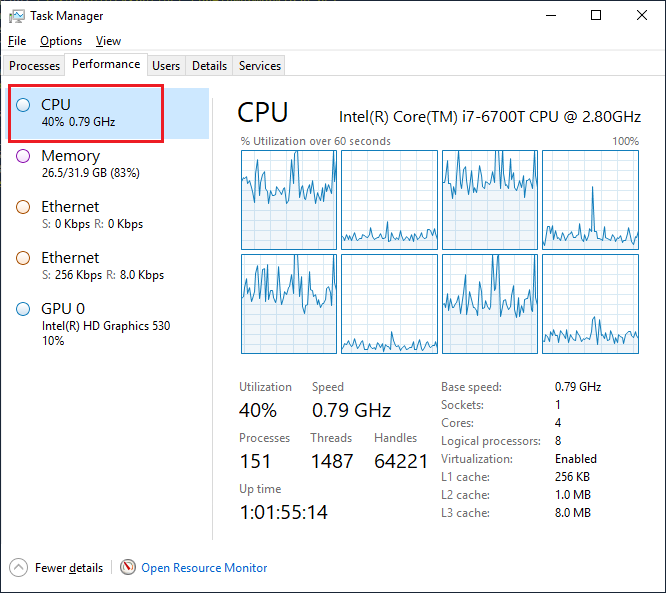666x593 pixels.
Task: Click the L3 cache 8.0 MB value
Action: pos(573,513)
